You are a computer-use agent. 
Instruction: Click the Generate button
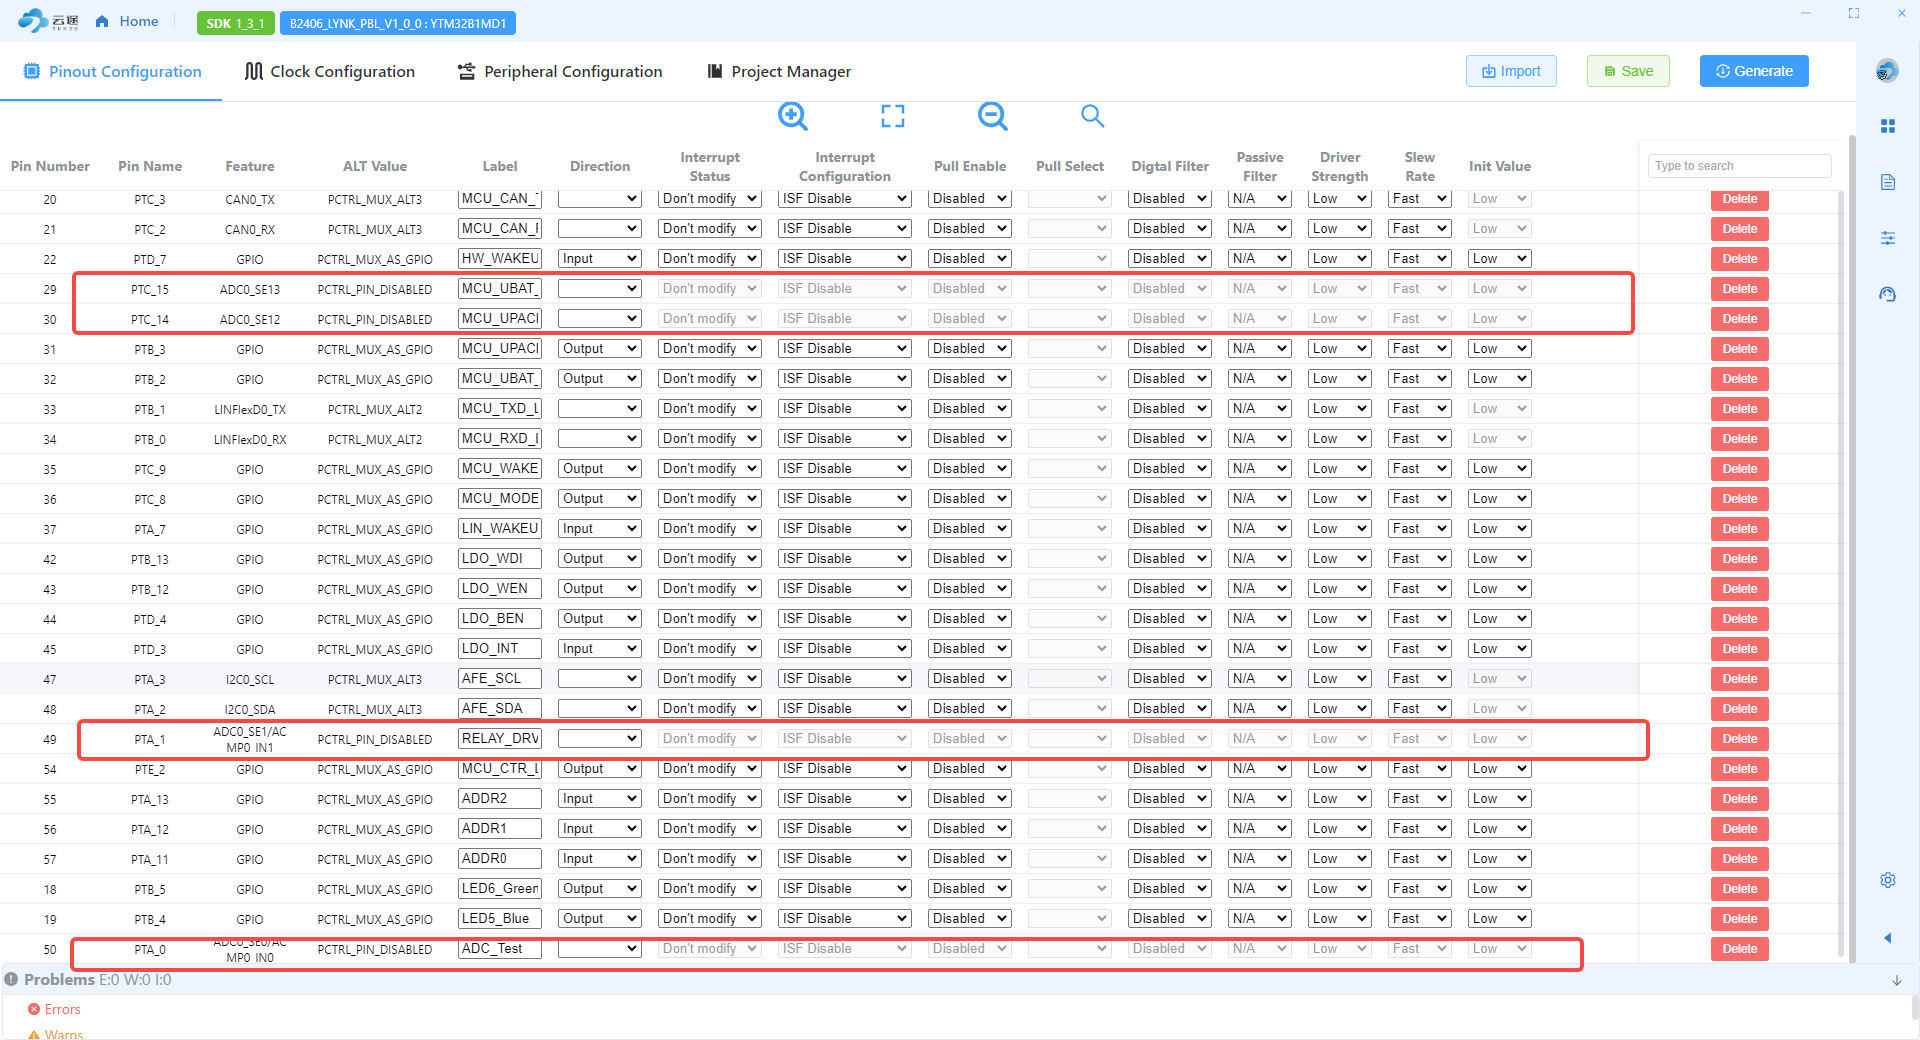coord(1754,71)
